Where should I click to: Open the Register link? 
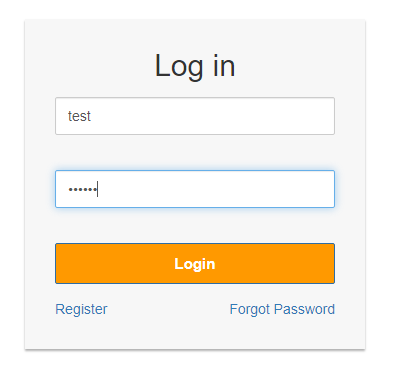[81, 309]
